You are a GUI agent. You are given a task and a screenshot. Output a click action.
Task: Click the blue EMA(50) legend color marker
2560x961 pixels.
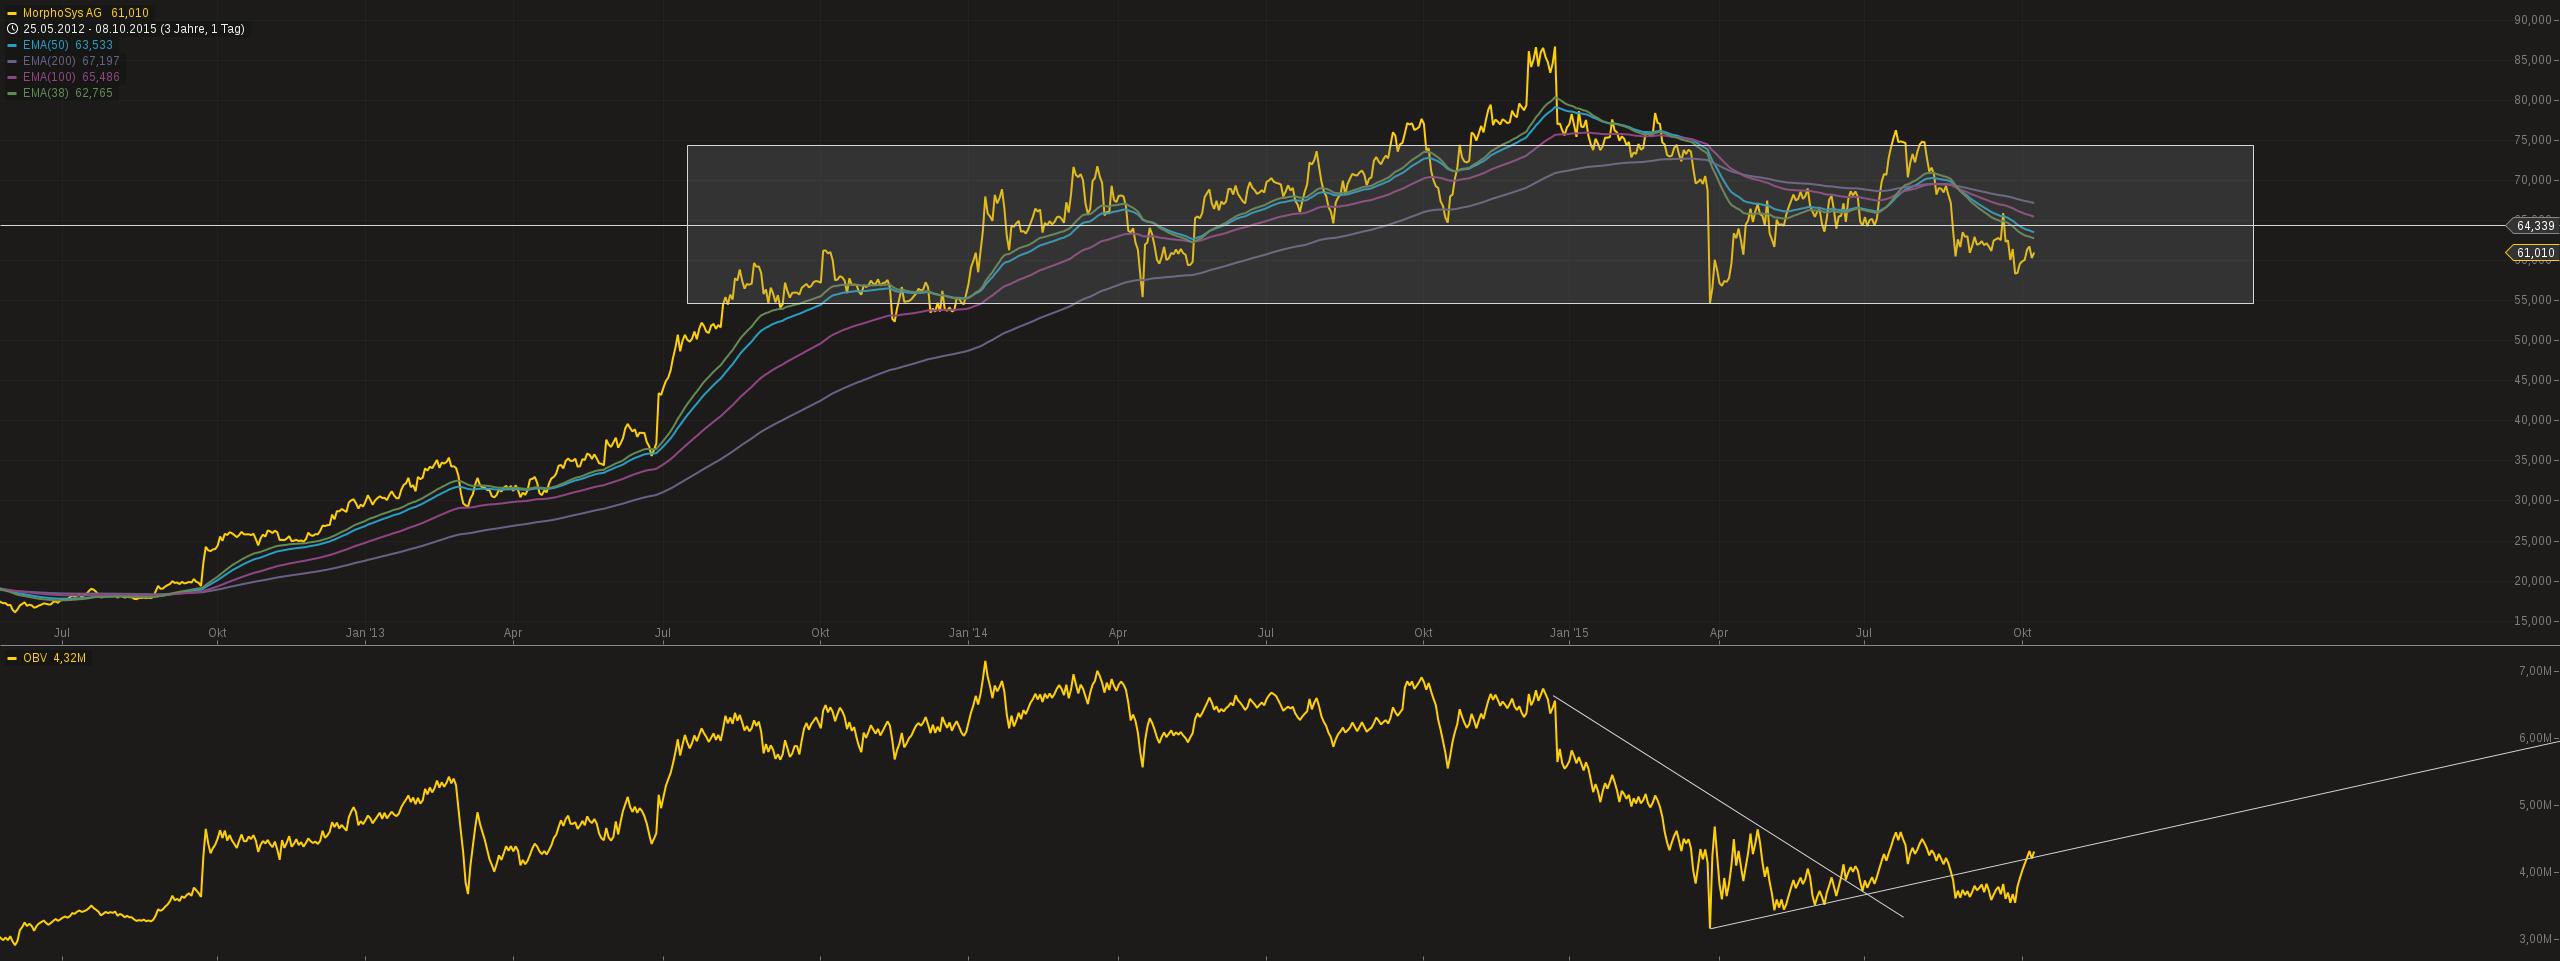click(12, 45)
